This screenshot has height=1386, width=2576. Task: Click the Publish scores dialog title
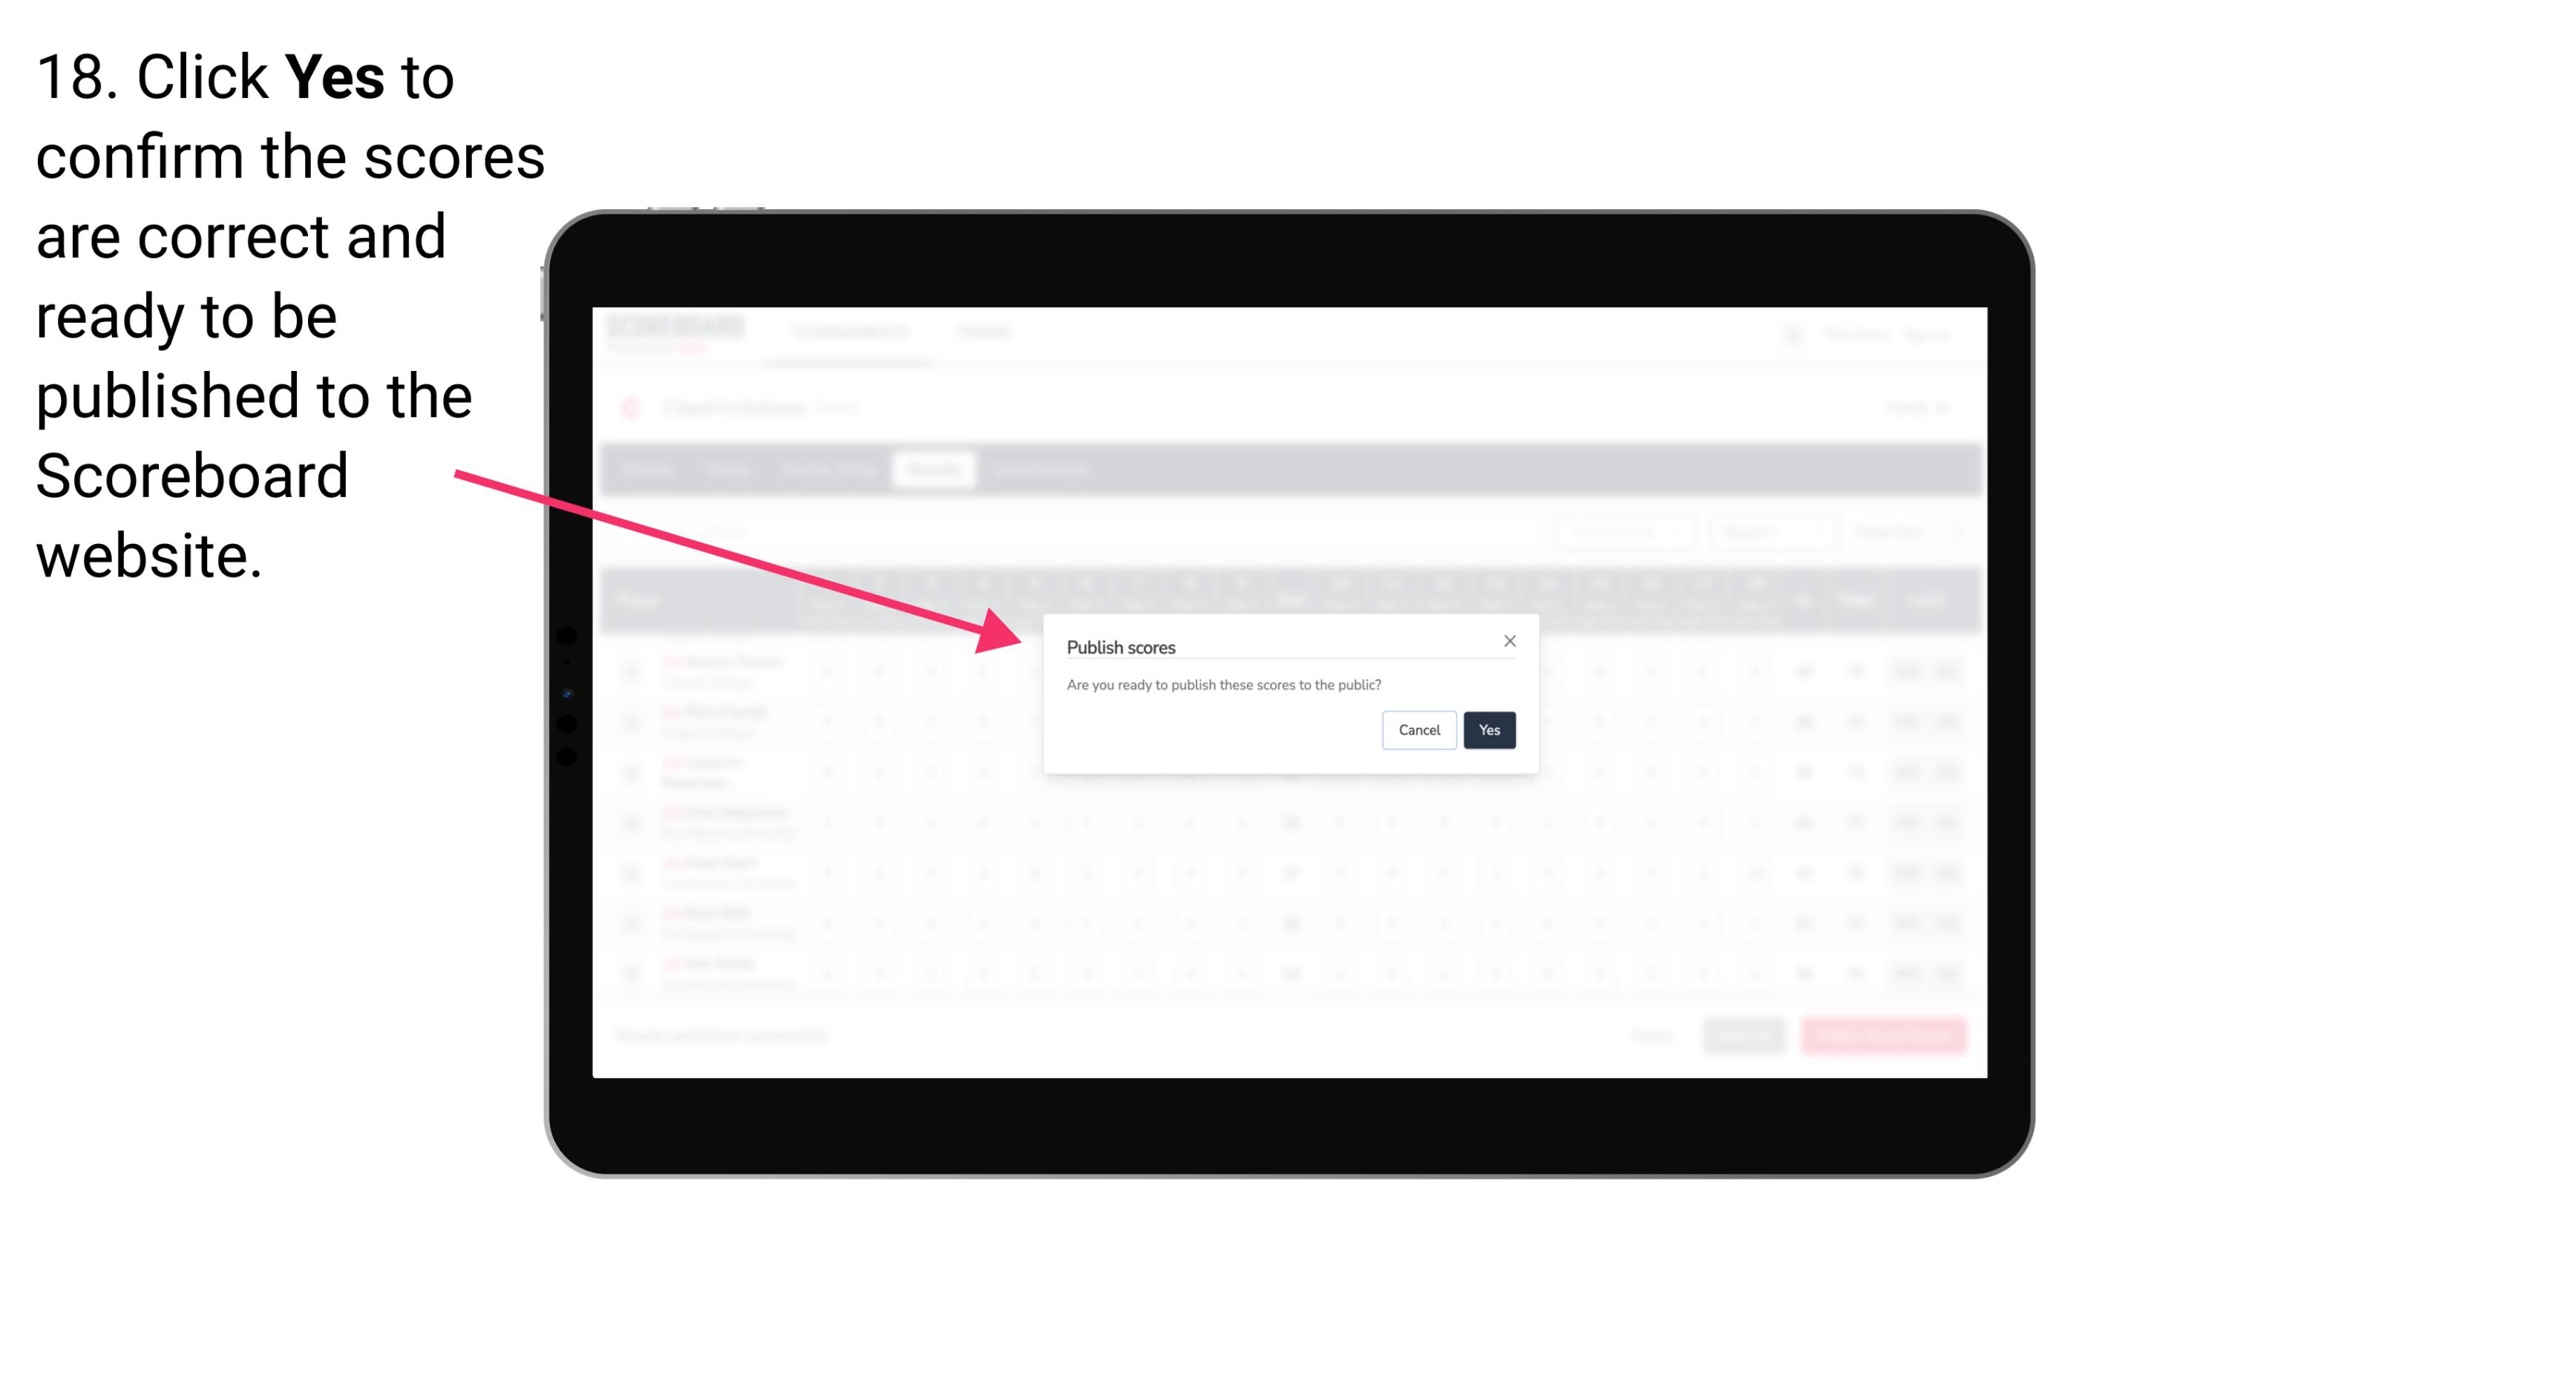pos(1121,646)
